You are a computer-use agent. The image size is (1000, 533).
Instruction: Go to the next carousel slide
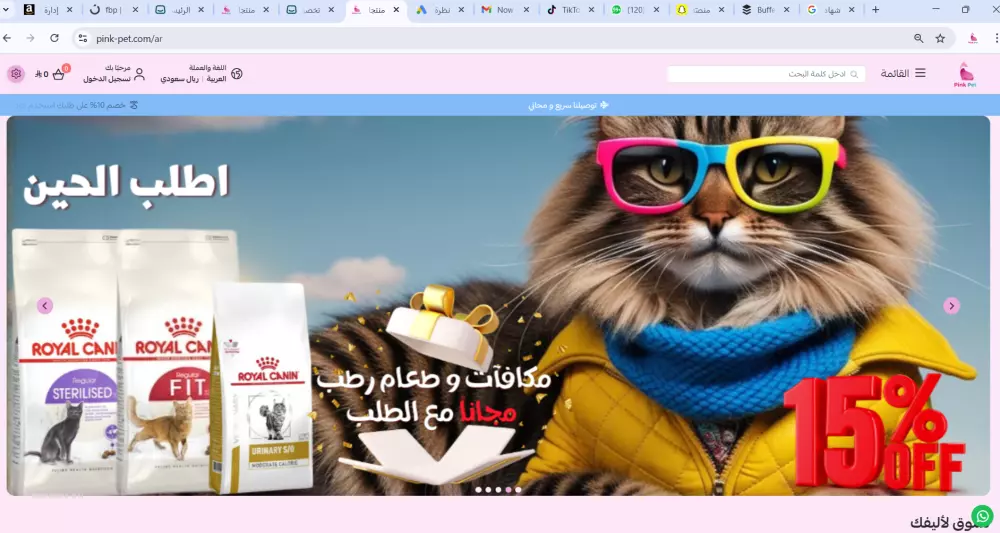pos(952,306)
